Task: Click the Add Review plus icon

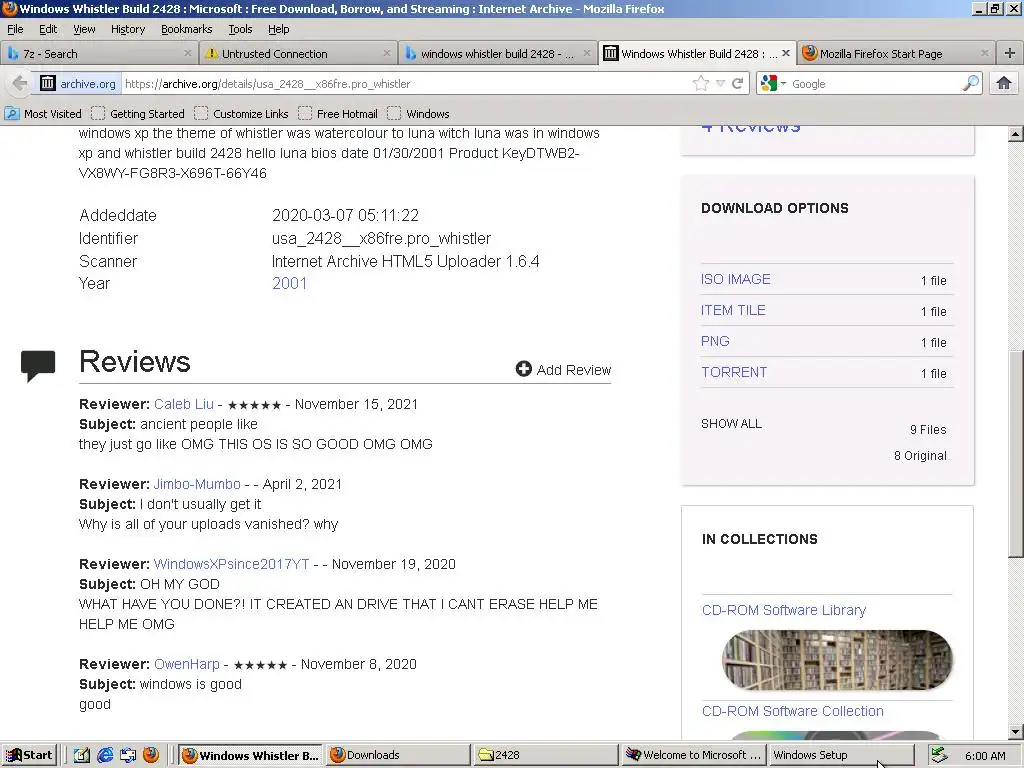Action: [x=523, y=369]
